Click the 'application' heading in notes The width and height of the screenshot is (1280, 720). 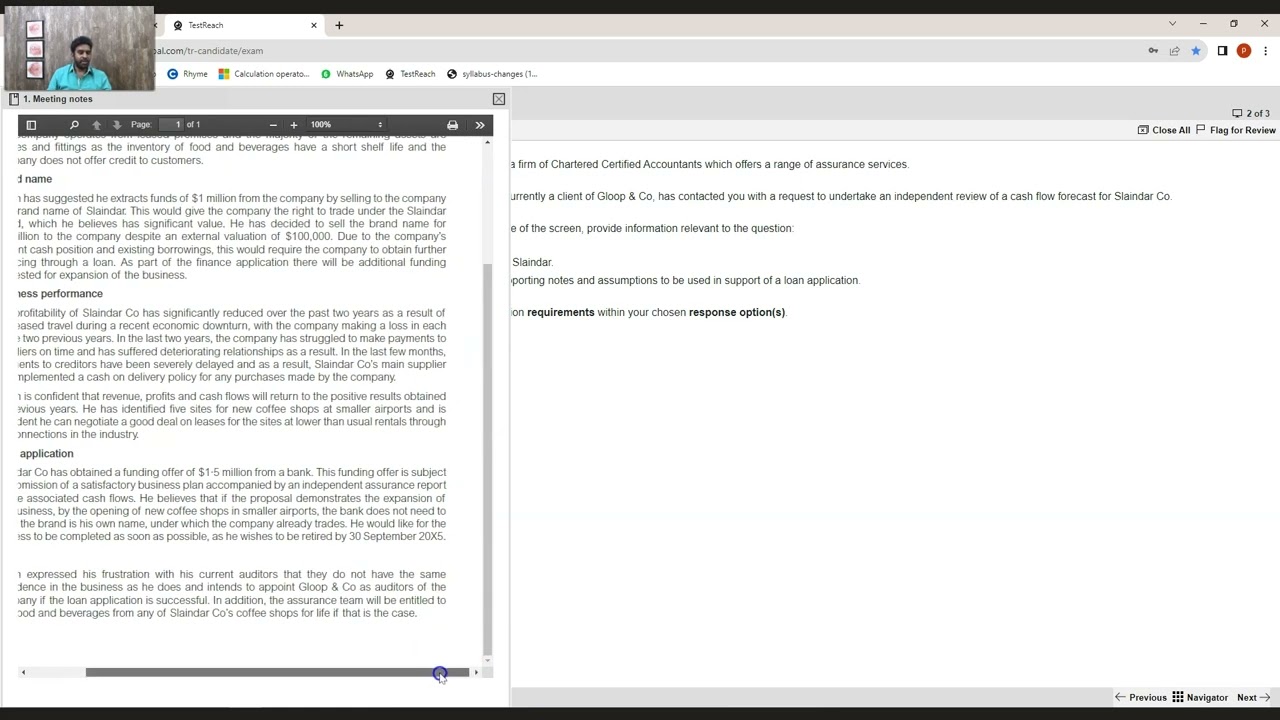[x=46, y=454]
